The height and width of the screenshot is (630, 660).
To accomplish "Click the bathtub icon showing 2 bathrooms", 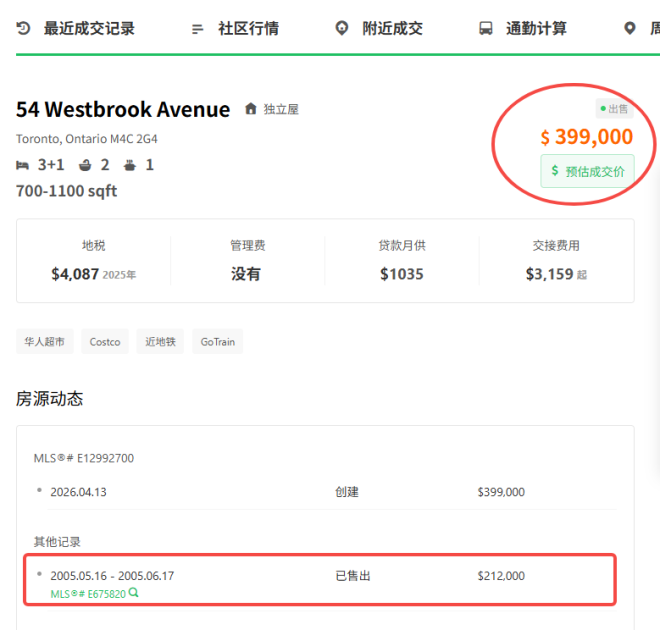I will pos(85,165).
